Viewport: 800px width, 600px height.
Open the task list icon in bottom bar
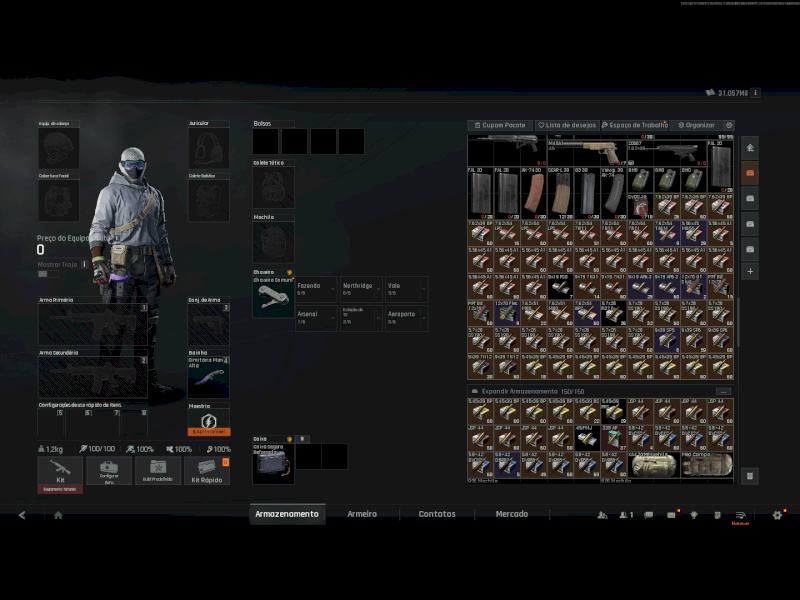tap(740, 515)
